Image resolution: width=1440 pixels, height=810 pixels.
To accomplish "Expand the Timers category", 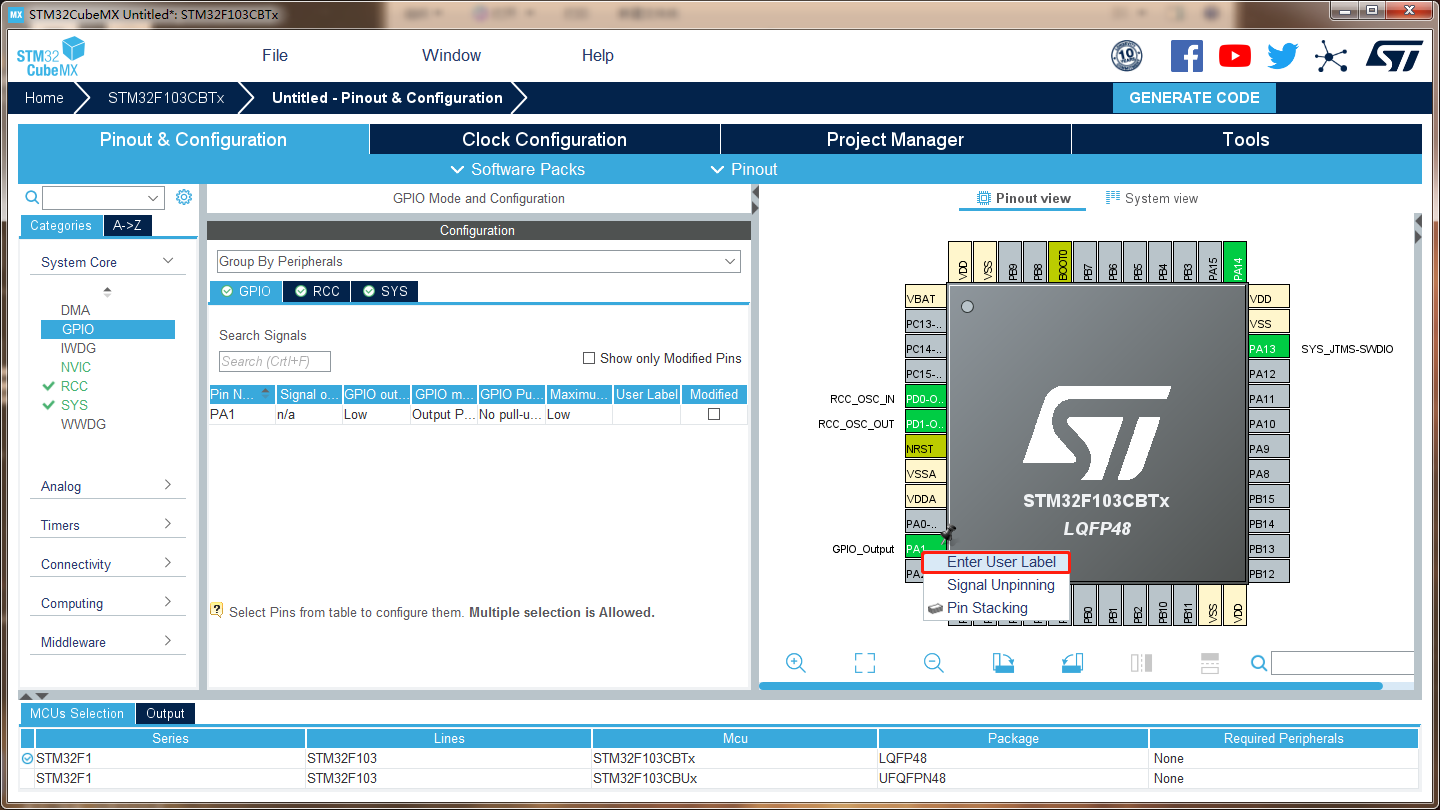I will point(168,524).
